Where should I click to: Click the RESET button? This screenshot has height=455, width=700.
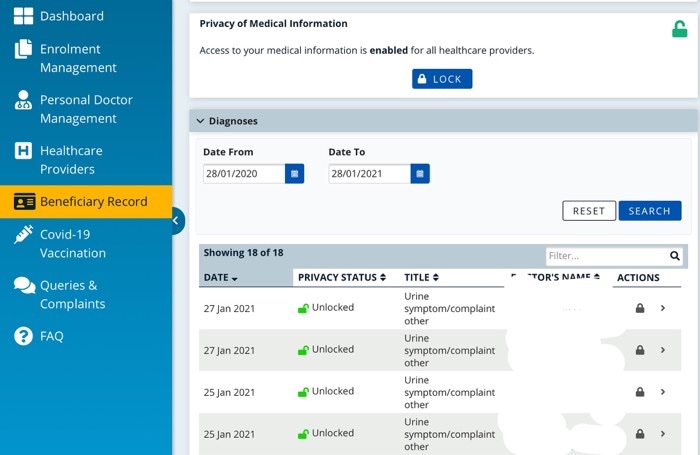[589, 211]
